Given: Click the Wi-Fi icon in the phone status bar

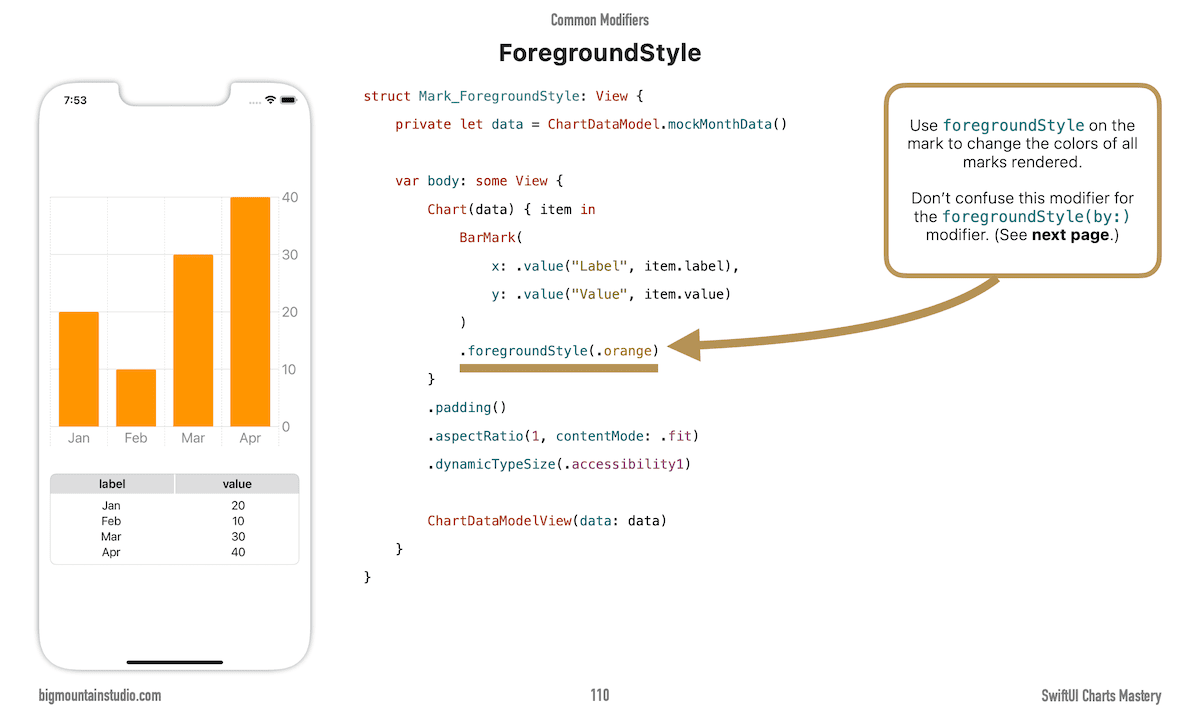Looking at the screenshot, I should (x=269, y=100).
